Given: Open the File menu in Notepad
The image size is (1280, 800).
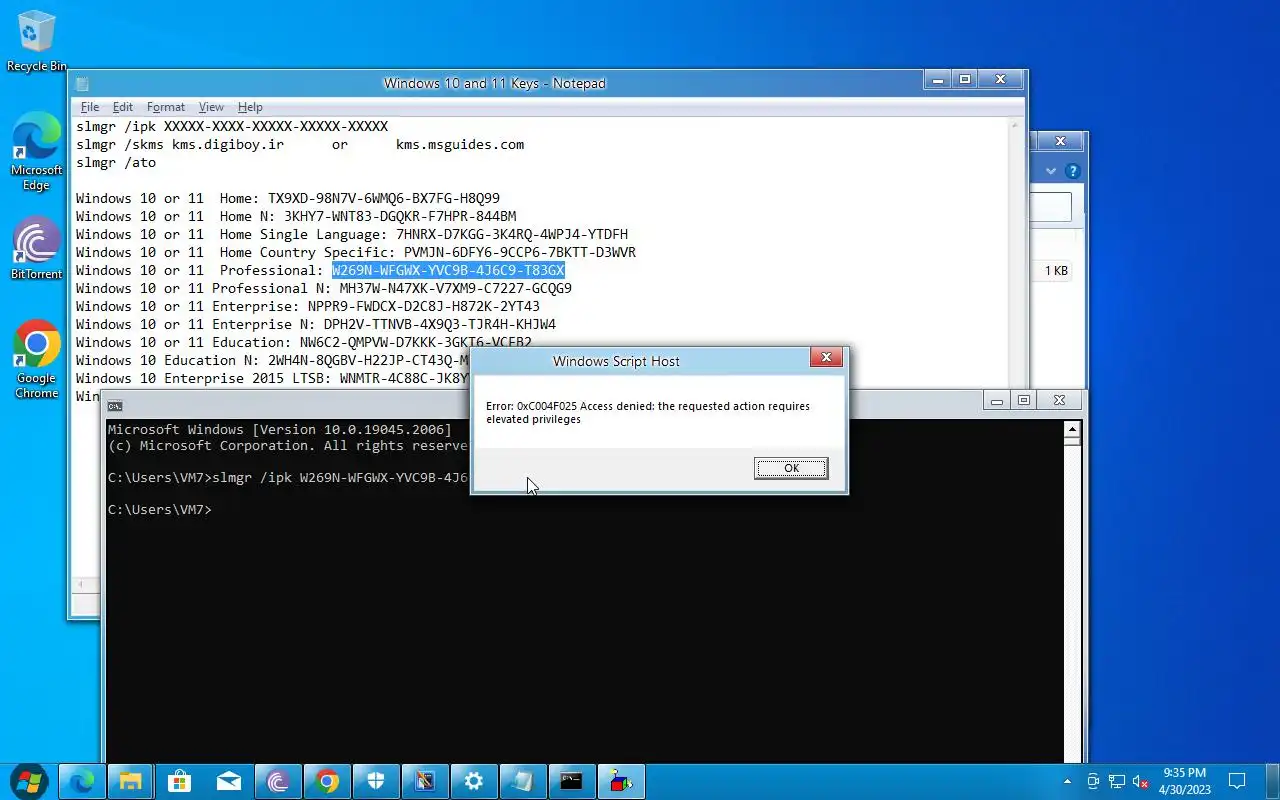Looking at the screenshot, I should [89, 107].
